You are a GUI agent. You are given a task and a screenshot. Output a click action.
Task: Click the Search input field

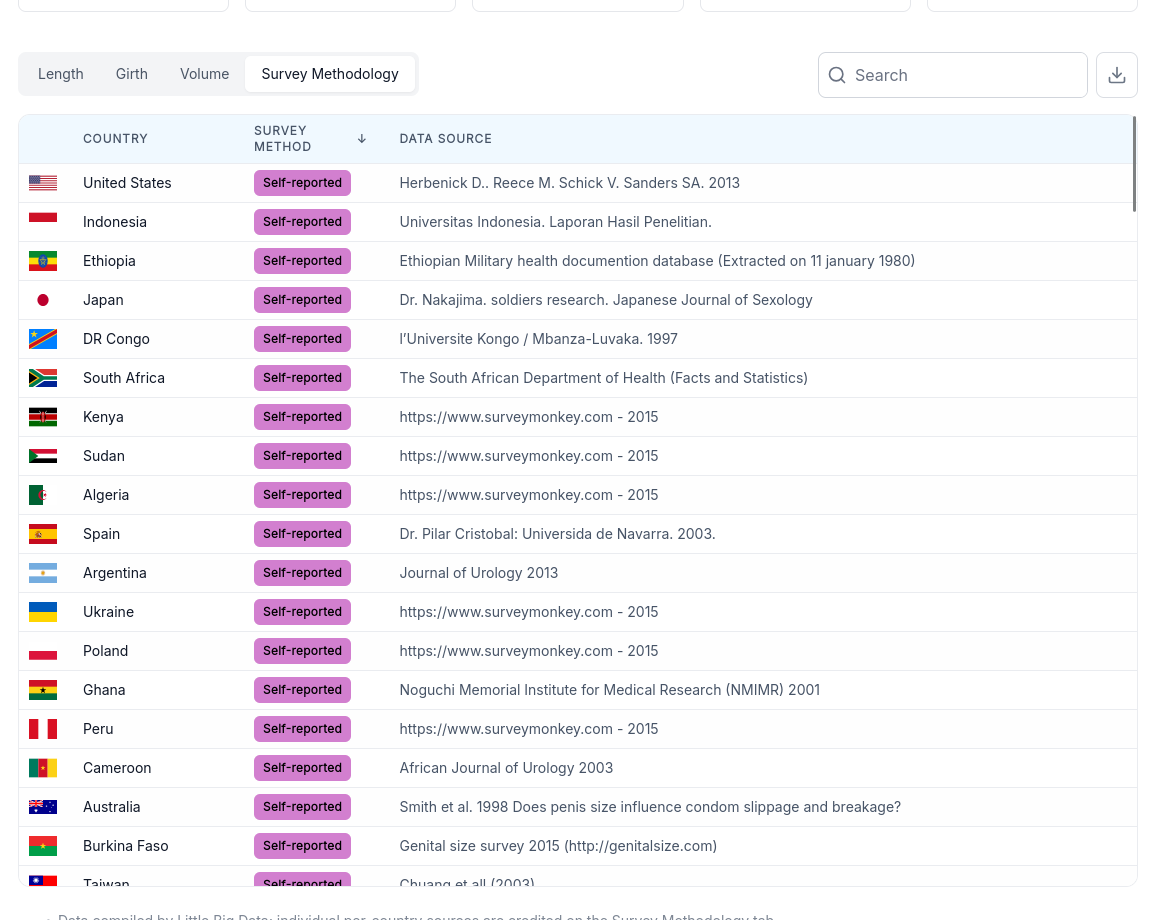tap(953, 75)
